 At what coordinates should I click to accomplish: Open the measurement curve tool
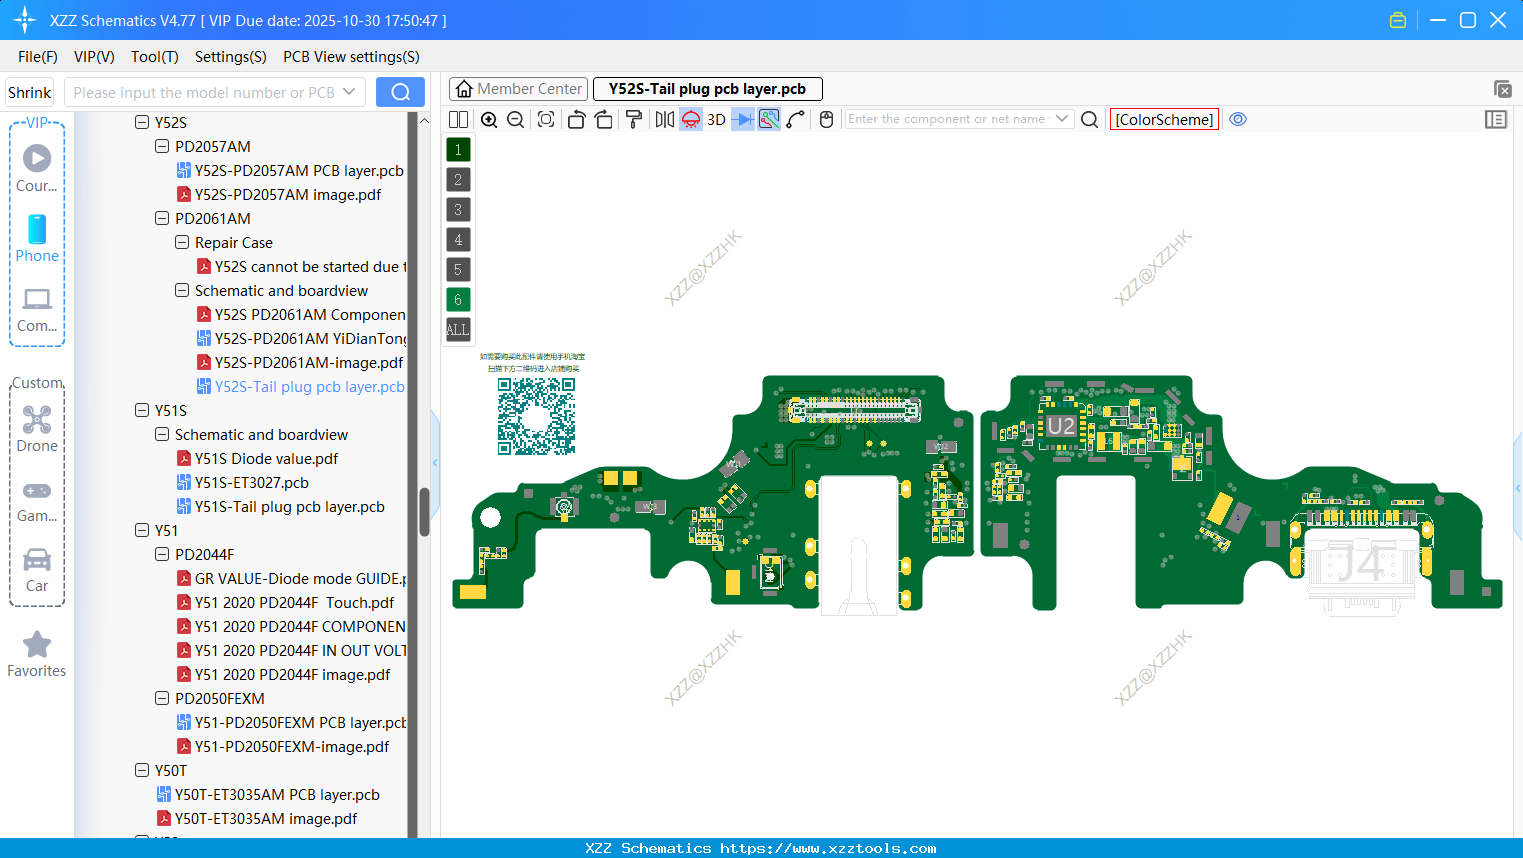[795, 119]
